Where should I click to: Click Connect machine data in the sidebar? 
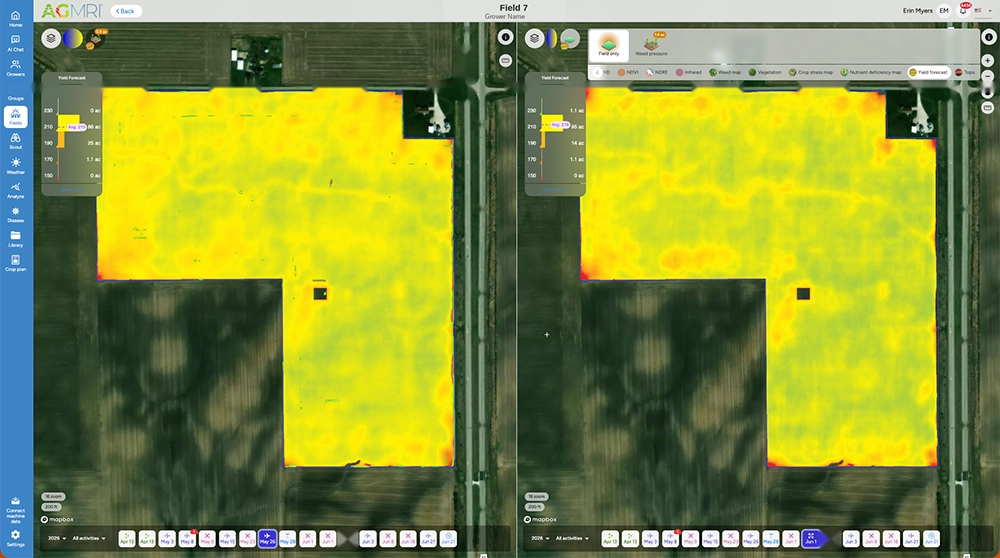15,510
